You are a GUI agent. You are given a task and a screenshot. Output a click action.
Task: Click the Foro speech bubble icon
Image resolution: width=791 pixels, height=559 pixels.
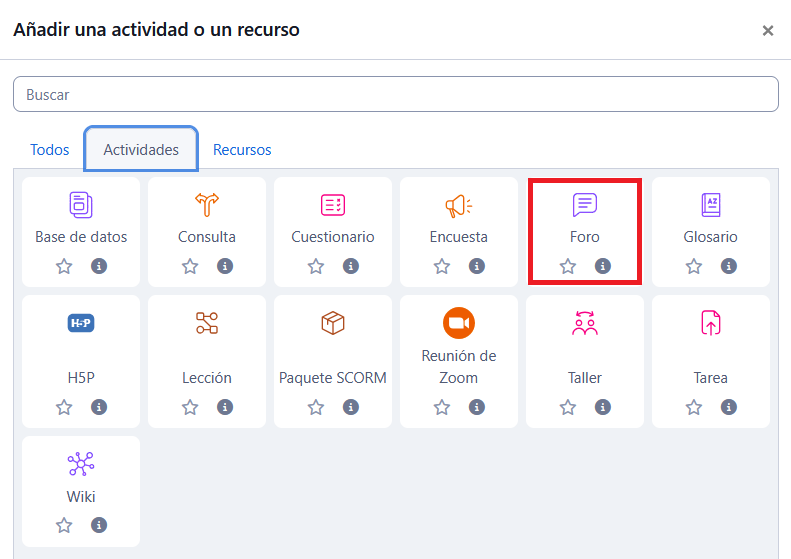point(585,205)
